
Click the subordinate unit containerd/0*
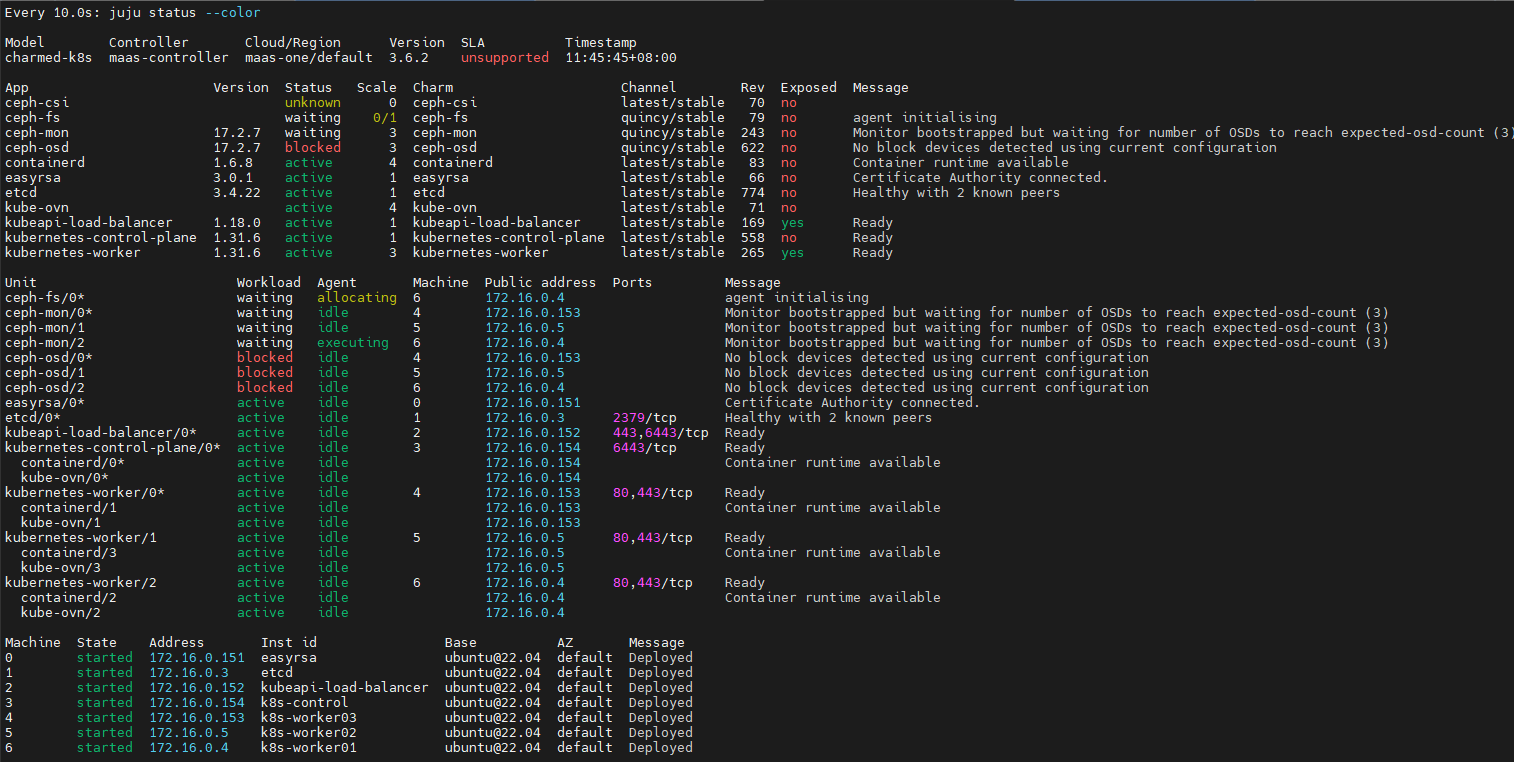[x=73, y=462]
